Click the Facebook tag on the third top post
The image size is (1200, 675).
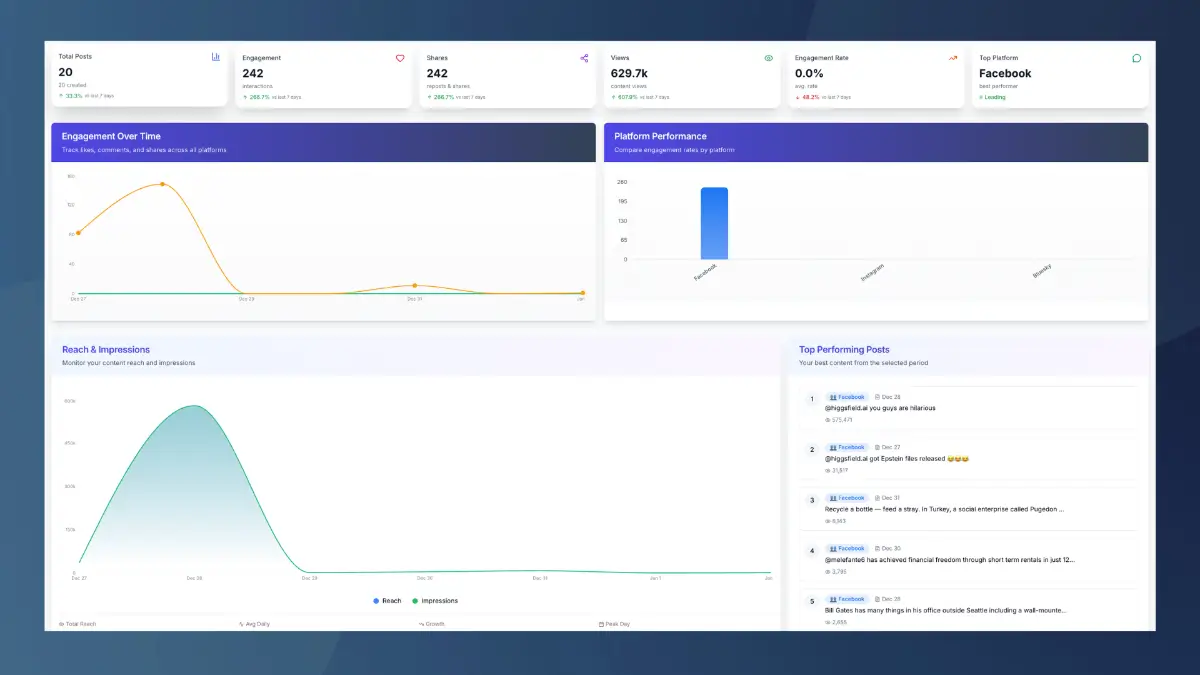847,498
